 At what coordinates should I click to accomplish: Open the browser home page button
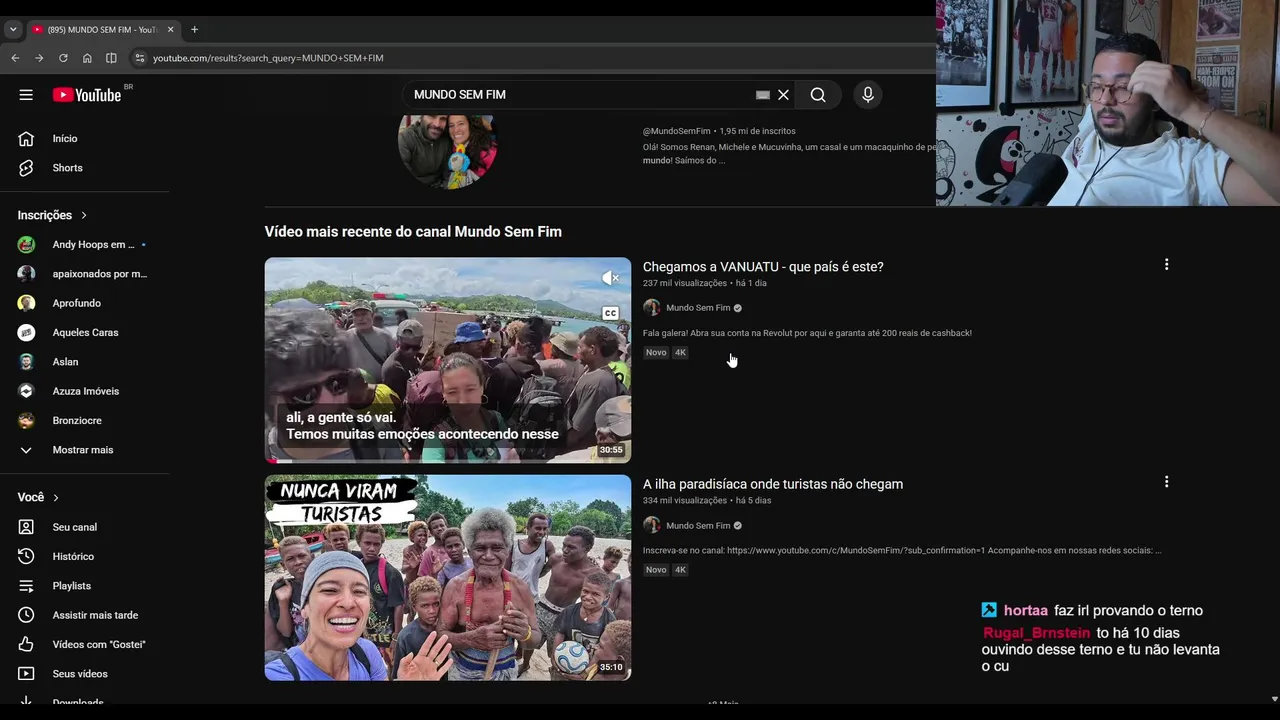coord(87,58)
